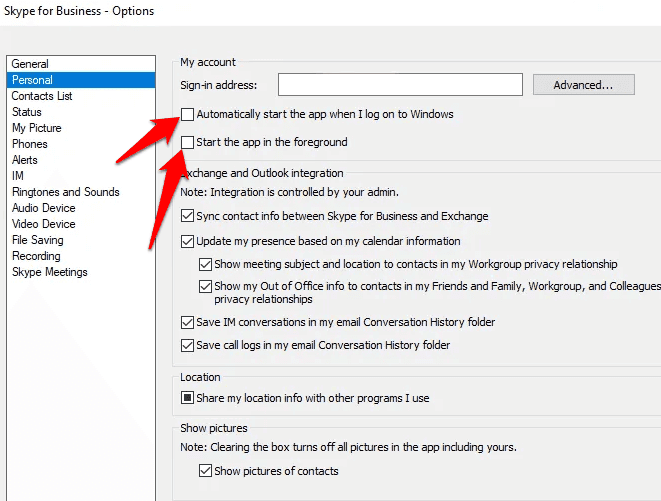Uncheck Show pictures of contacts
The width and height of the screenshot is (661, 501).
206,471
